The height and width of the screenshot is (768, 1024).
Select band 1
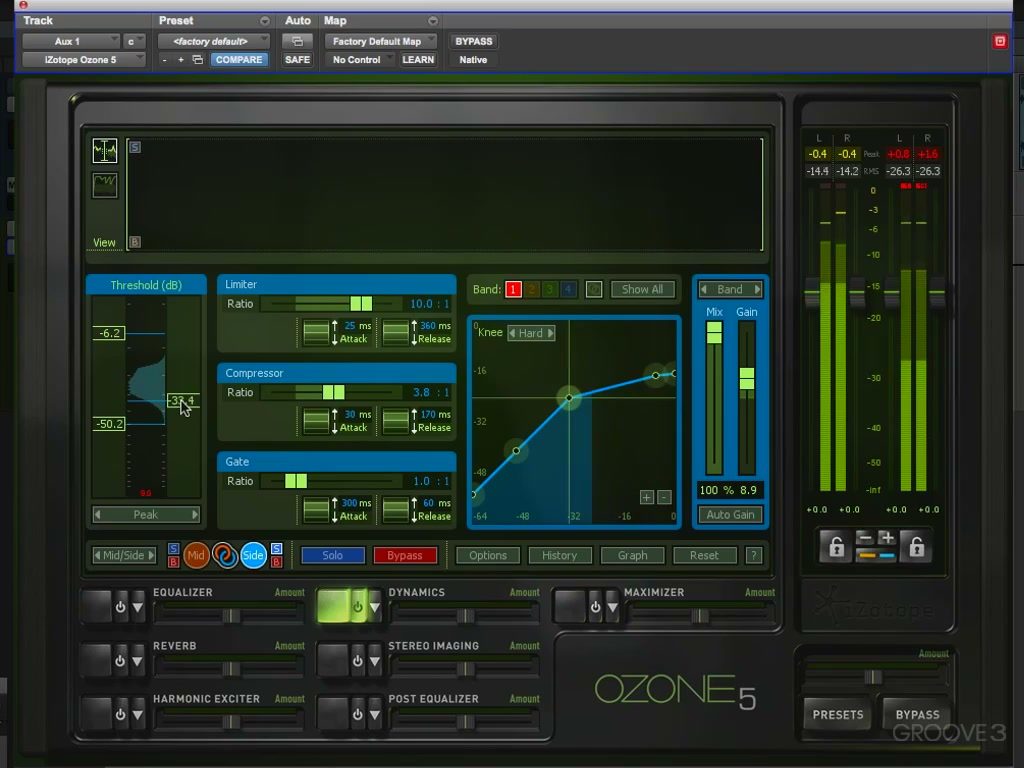pyautogui.click(x=513, y=289)
